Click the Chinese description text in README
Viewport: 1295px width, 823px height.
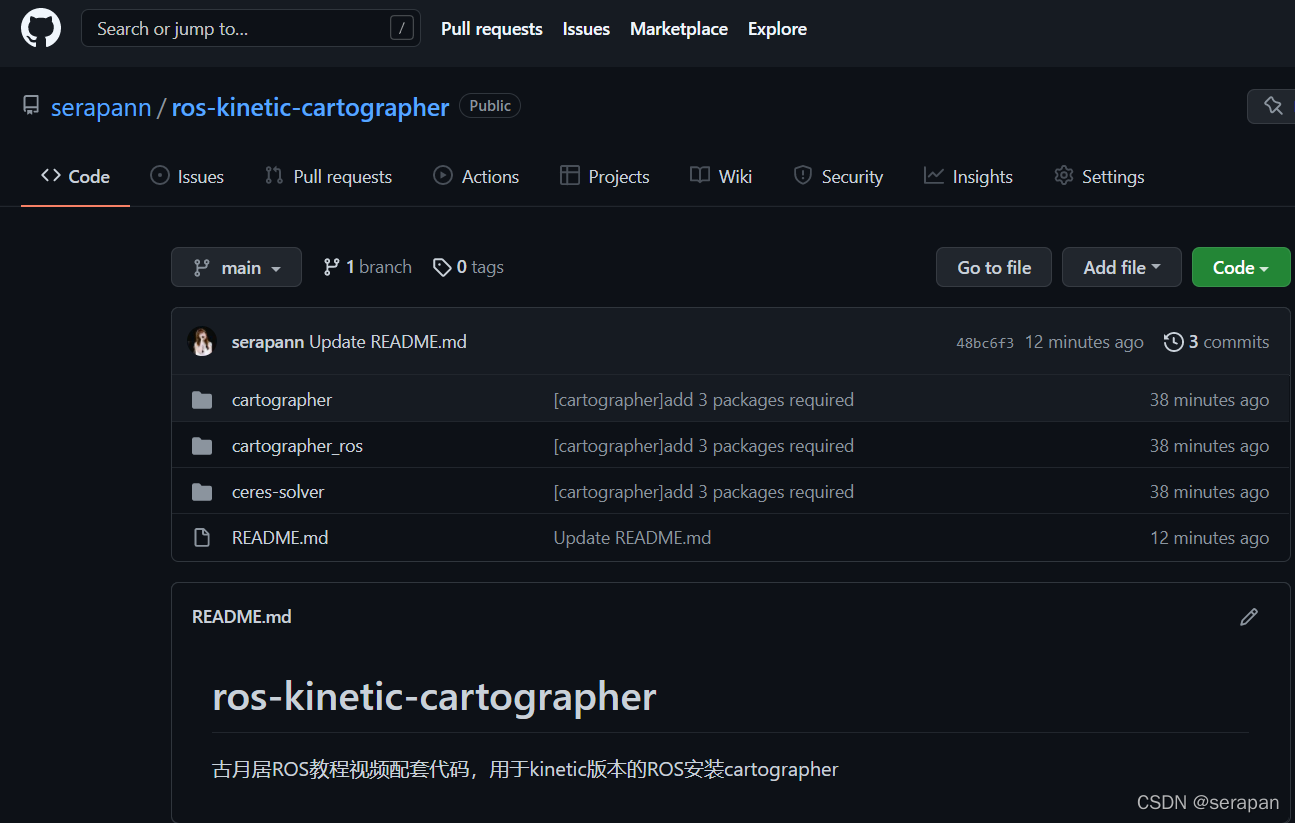[x=525, y=769]
